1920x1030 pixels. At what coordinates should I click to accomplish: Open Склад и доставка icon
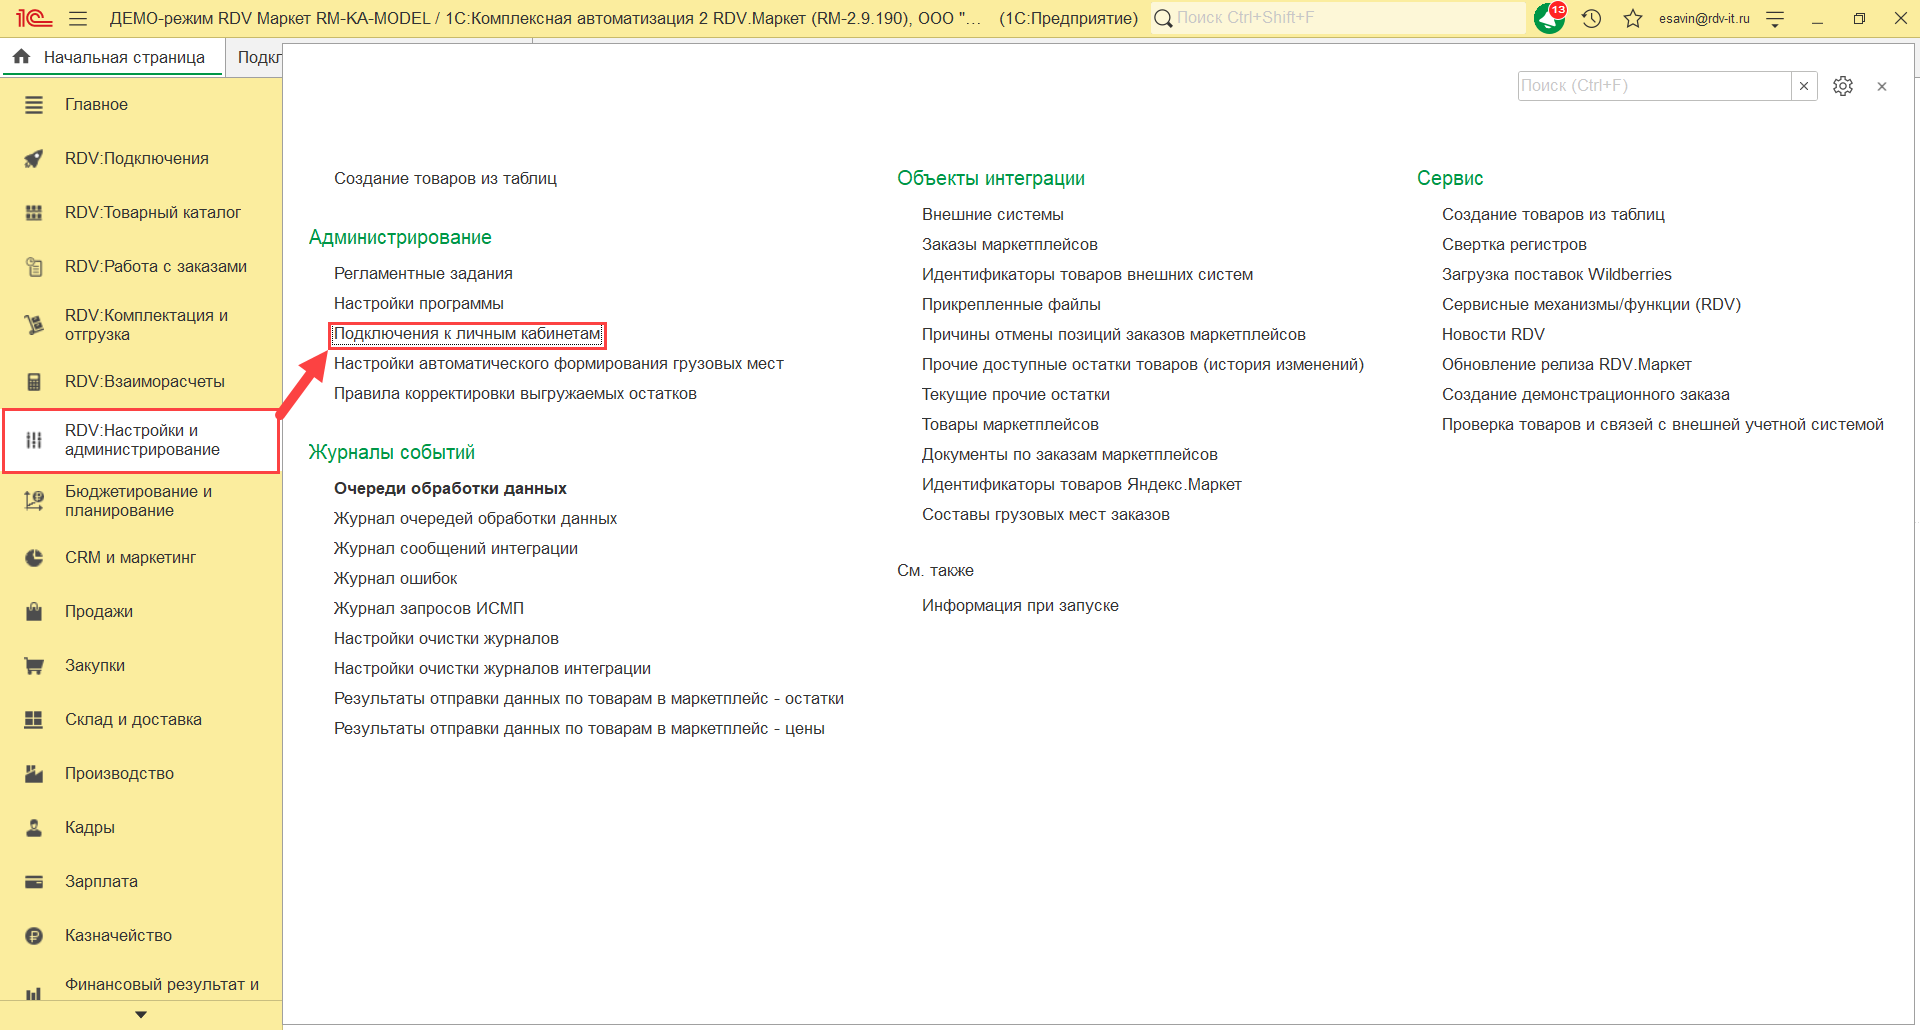tap(34, 720)
